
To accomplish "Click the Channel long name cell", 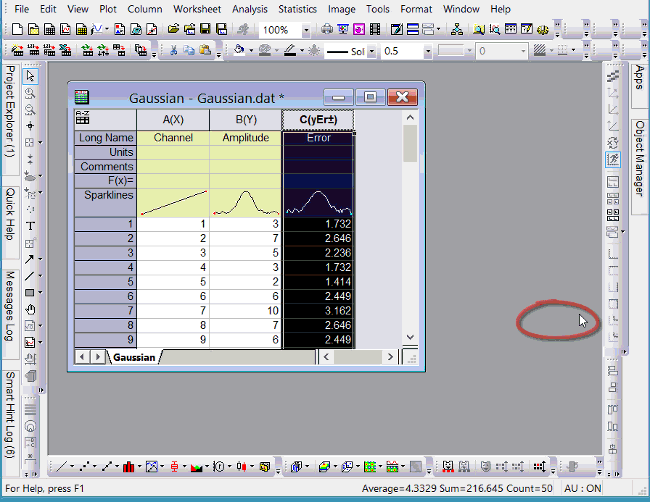I will coord(173,138).
